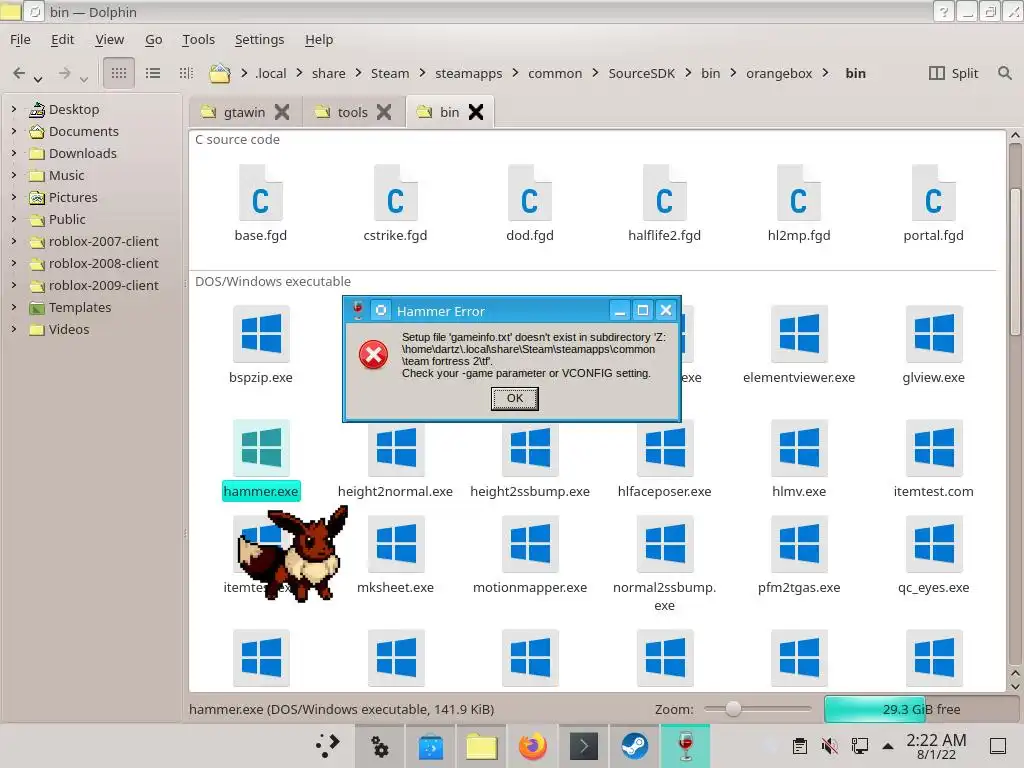Select the mksheet.exe file icon
1024x768 pixels.
coord(396,543)
